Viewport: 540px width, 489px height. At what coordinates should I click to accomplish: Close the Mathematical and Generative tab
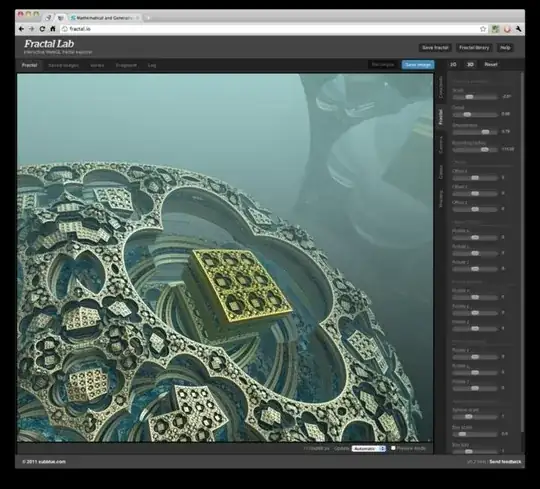pos(138,18)
